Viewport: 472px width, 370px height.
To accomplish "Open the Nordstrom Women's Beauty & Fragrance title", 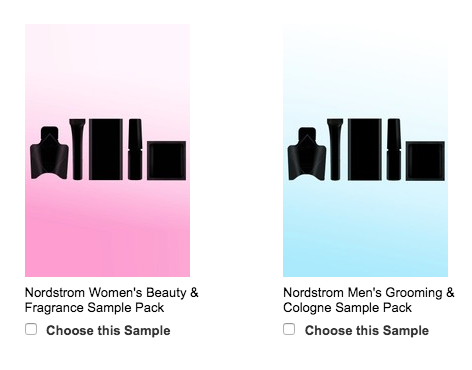I will coord(112,300).
